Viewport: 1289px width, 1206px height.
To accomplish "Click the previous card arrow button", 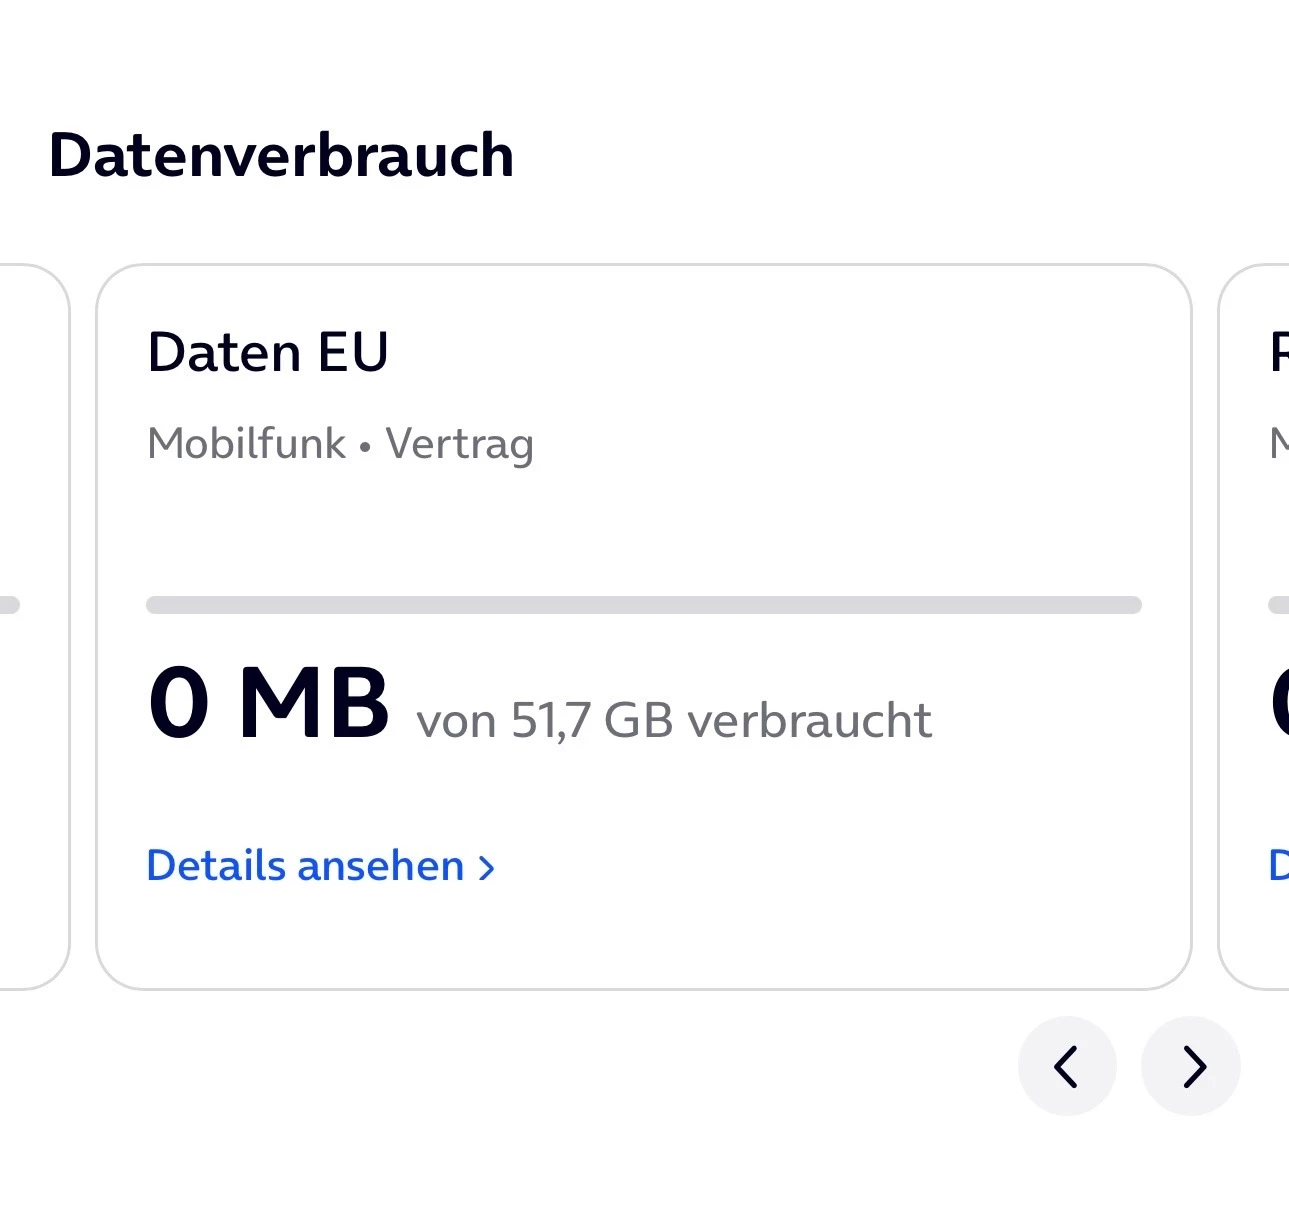I will point(1067,1066).
